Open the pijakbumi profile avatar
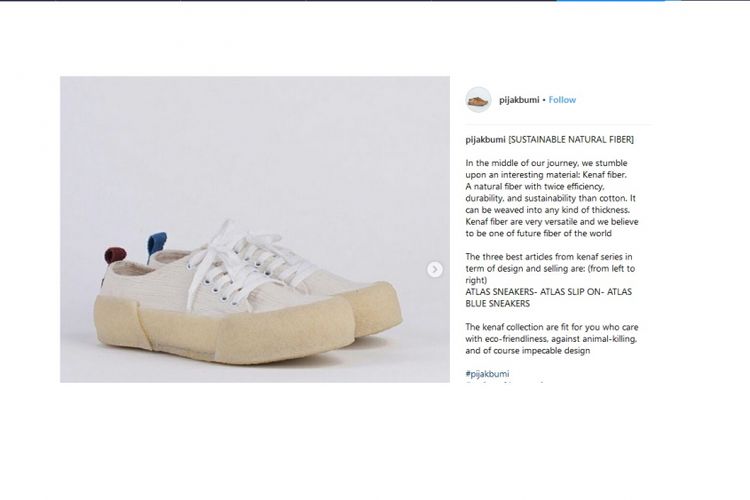This screenshot has width=750, height=500. click(478, 100)
